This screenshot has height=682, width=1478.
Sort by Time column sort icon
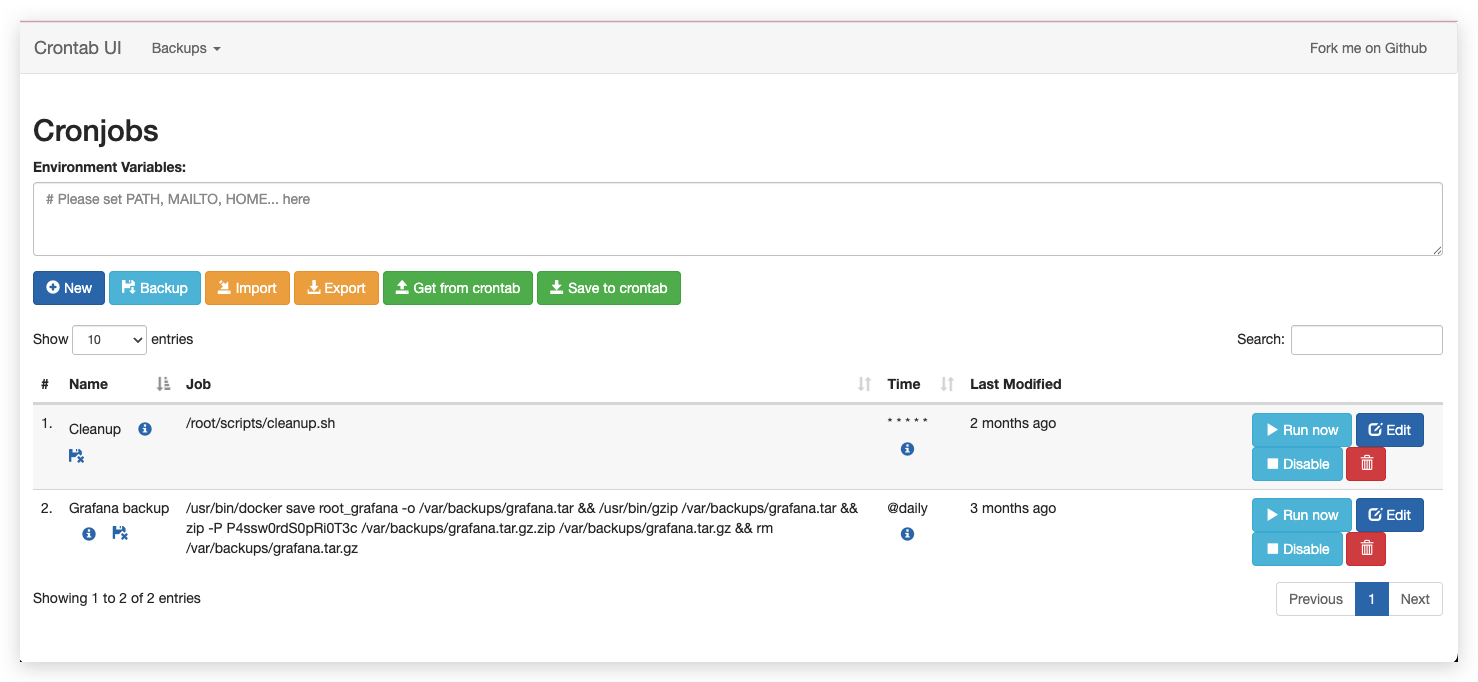click(947, 384)
